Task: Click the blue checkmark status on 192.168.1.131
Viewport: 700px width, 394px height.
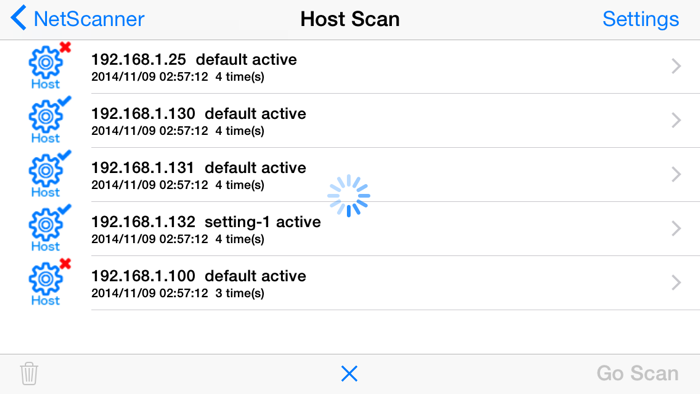Action: point(65,155)
